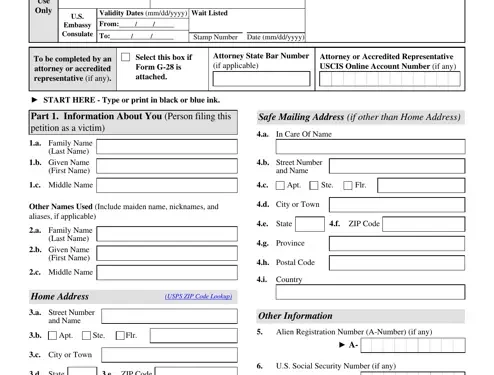Click the 4.f. ZIP Code field

[x=424, y=224]
